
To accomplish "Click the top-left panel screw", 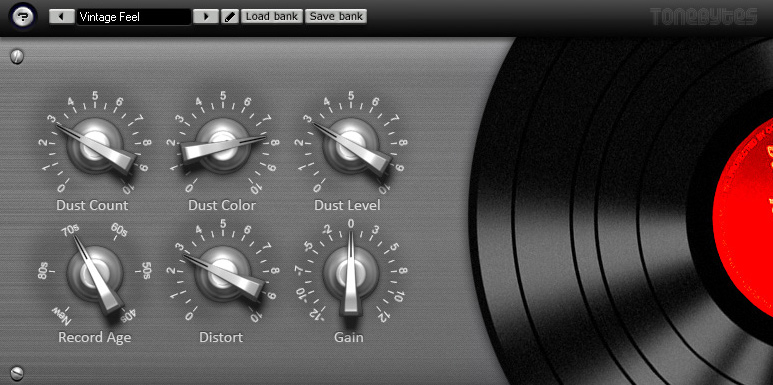I will [x=17, y=56].
